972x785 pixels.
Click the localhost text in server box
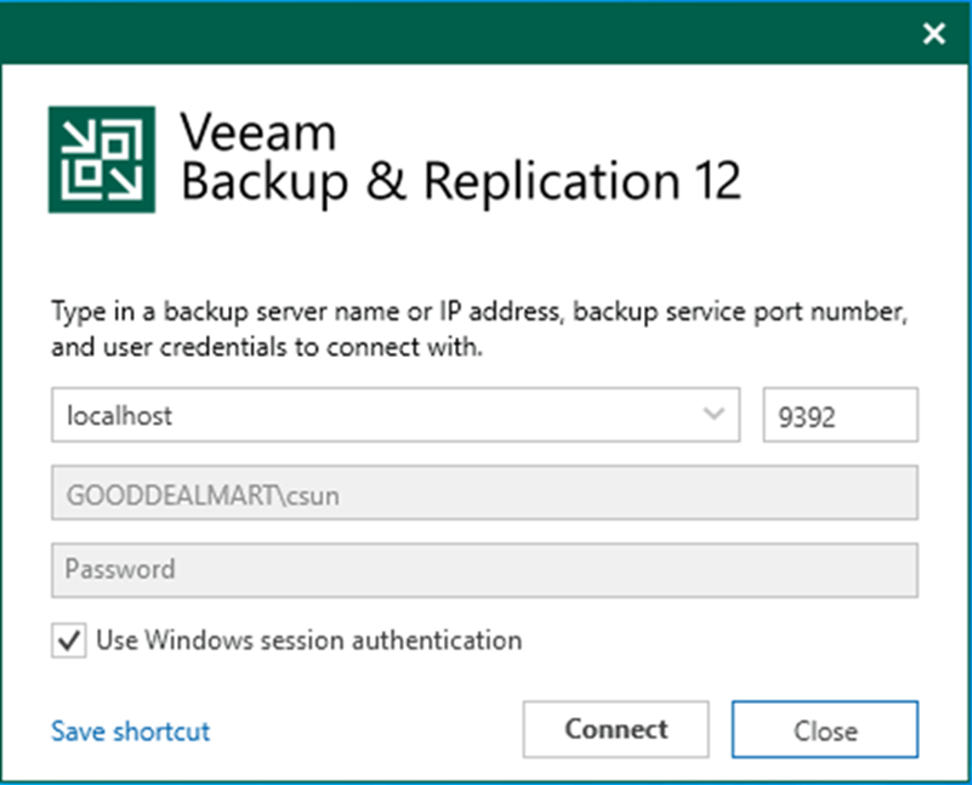(x=119, y=416)
